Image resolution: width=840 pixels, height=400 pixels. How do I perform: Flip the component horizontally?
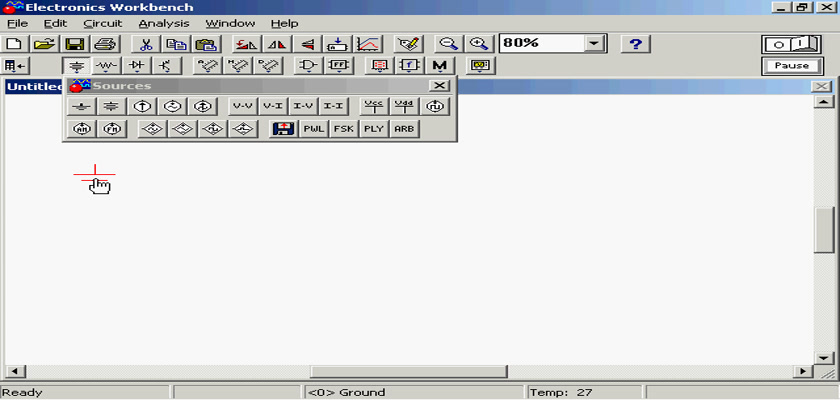276,44
